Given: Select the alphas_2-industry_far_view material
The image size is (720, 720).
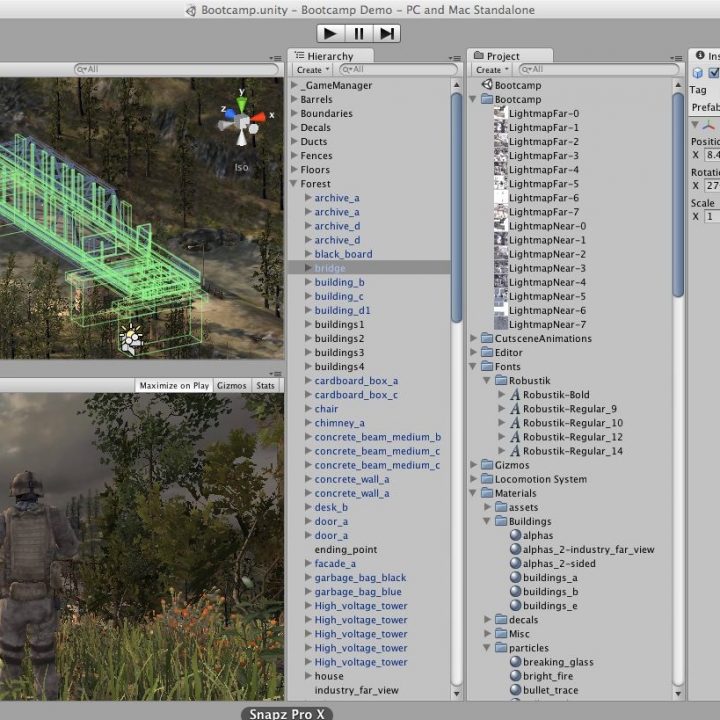Looking at the screenshot, I should click(x=582, y=549).
